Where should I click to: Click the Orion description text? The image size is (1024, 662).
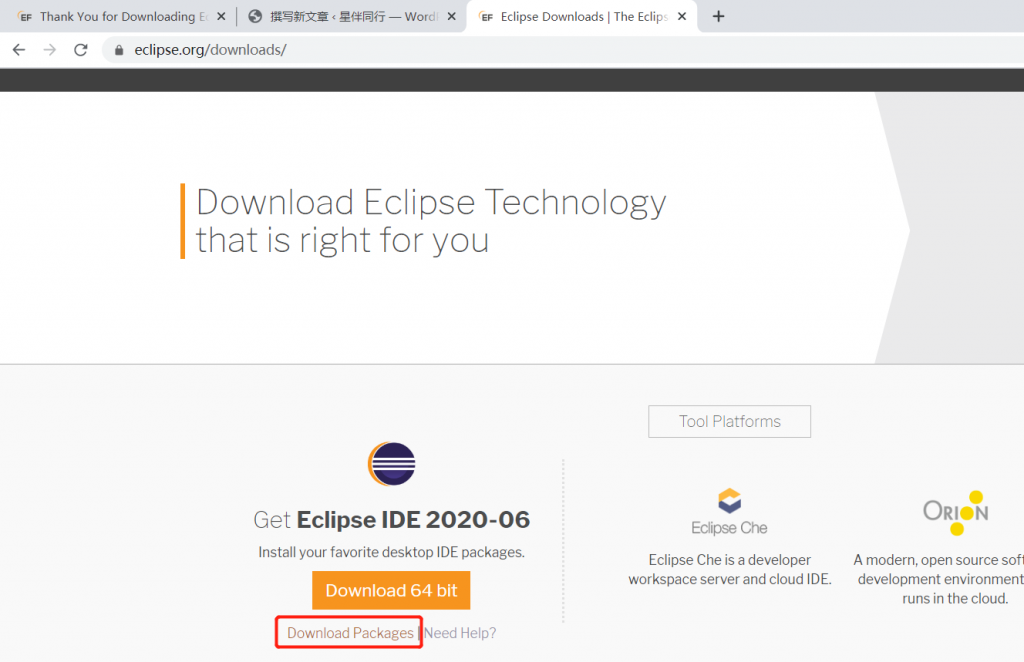click(940, 579)
